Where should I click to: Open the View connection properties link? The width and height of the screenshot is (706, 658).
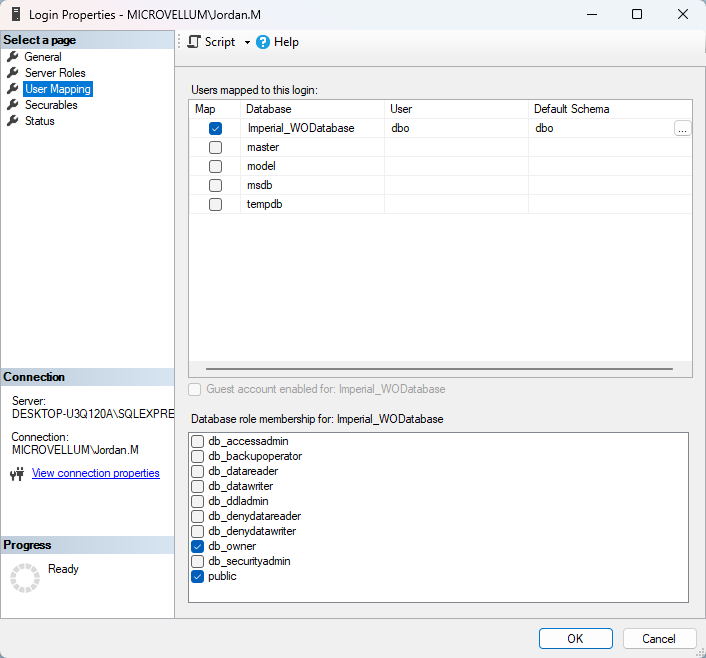[x=96, y=473]
